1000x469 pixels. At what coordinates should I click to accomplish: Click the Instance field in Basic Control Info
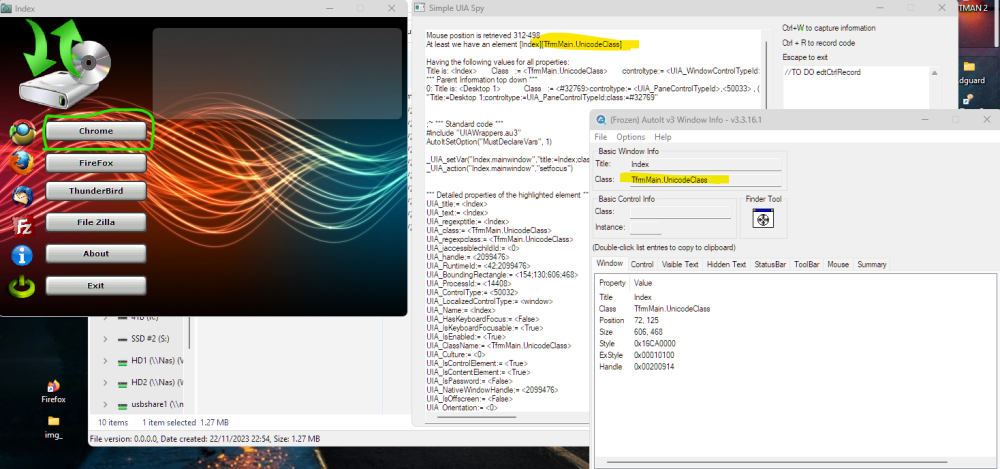click(645, 227)
